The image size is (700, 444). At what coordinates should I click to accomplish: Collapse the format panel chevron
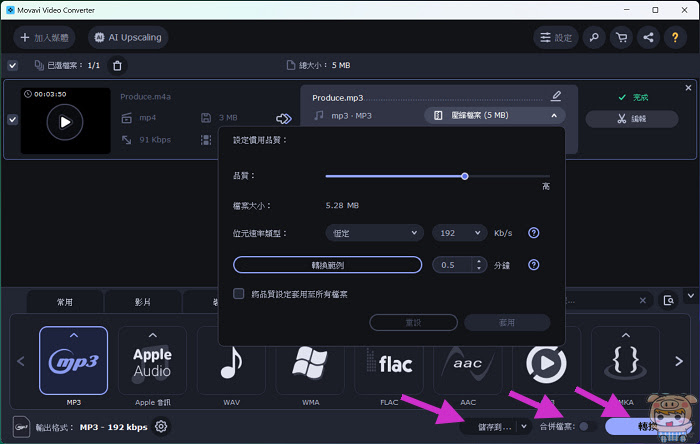(691, 295)
